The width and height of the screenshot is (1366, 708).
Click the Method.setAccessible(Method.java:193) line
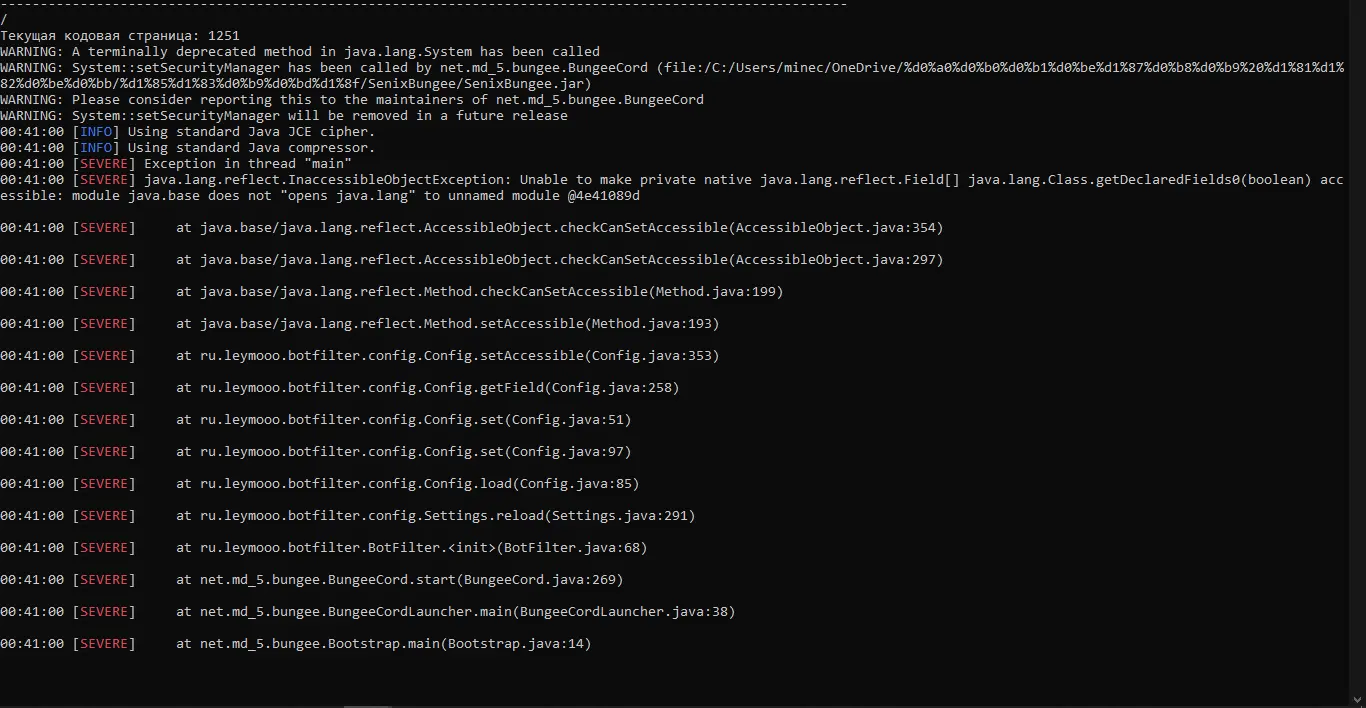tap(360, 324)
